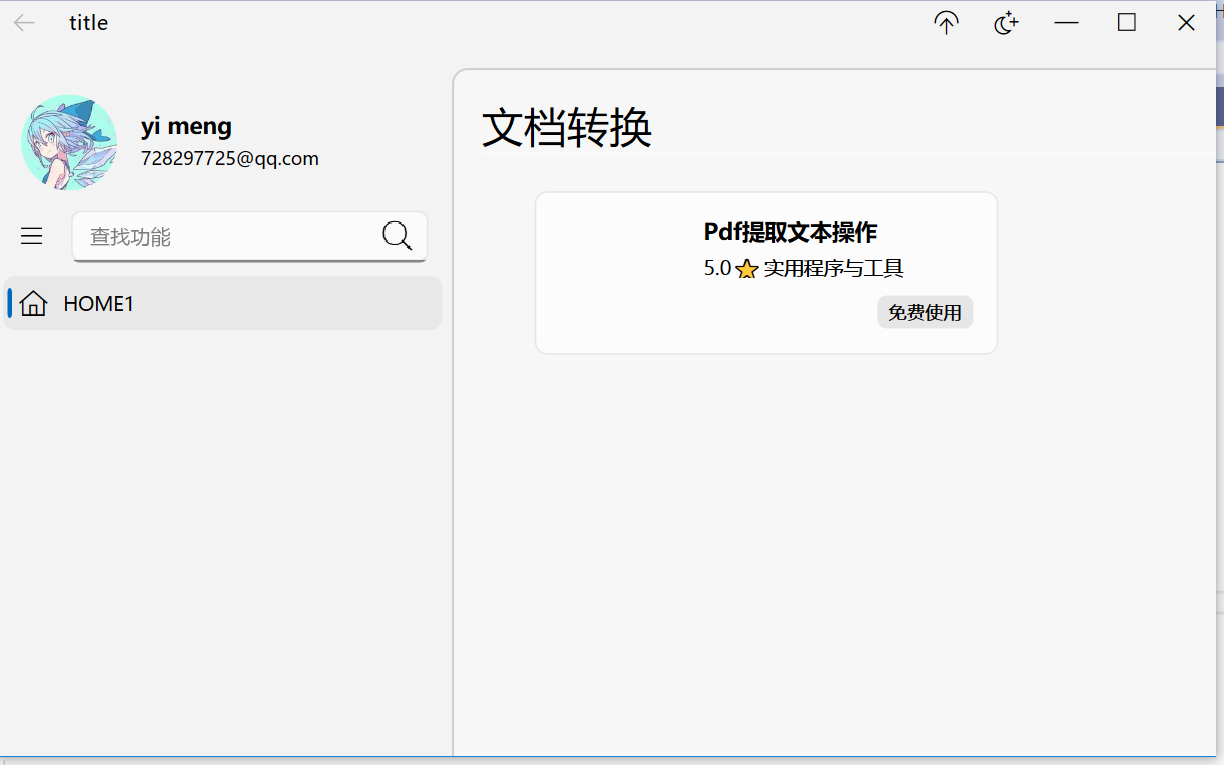Click the 728297725@qq.com email text
Screen dimensions: 1224x765
click(x=230, y=158)
